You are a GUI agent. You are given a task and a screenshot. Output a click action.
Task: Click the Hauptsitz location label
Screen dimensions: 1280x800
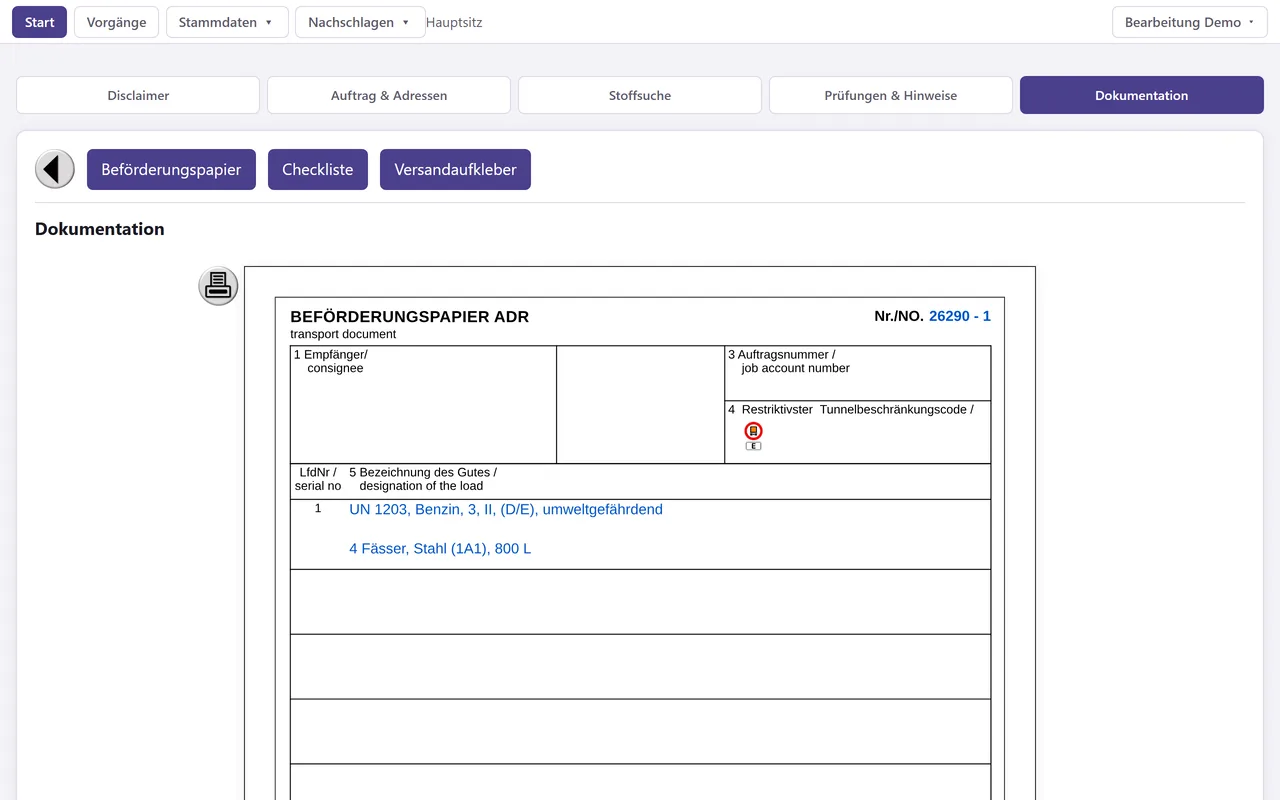(454, 22)
